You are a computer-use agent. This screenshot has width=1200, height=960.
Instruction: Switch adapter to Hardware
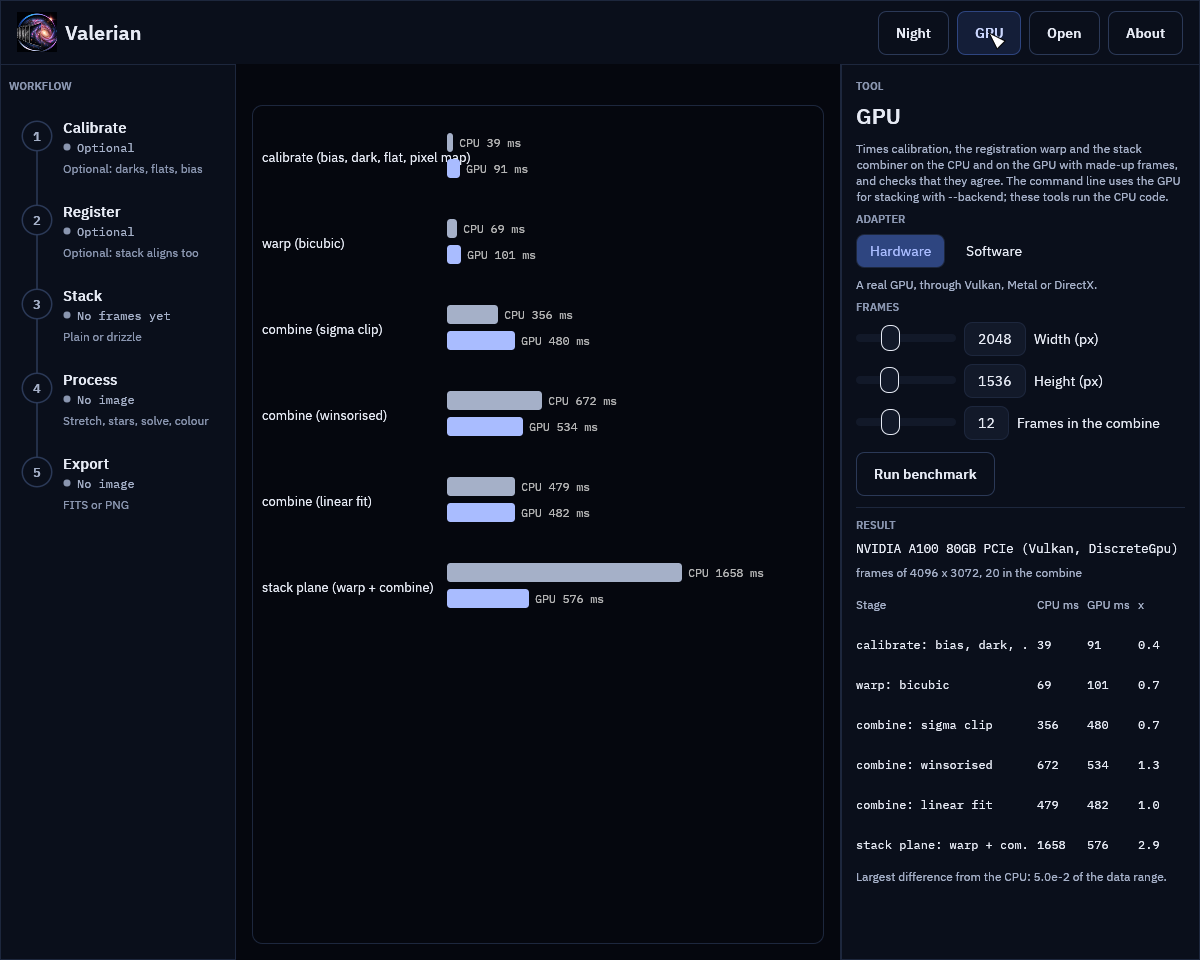(x=900, y=251)
